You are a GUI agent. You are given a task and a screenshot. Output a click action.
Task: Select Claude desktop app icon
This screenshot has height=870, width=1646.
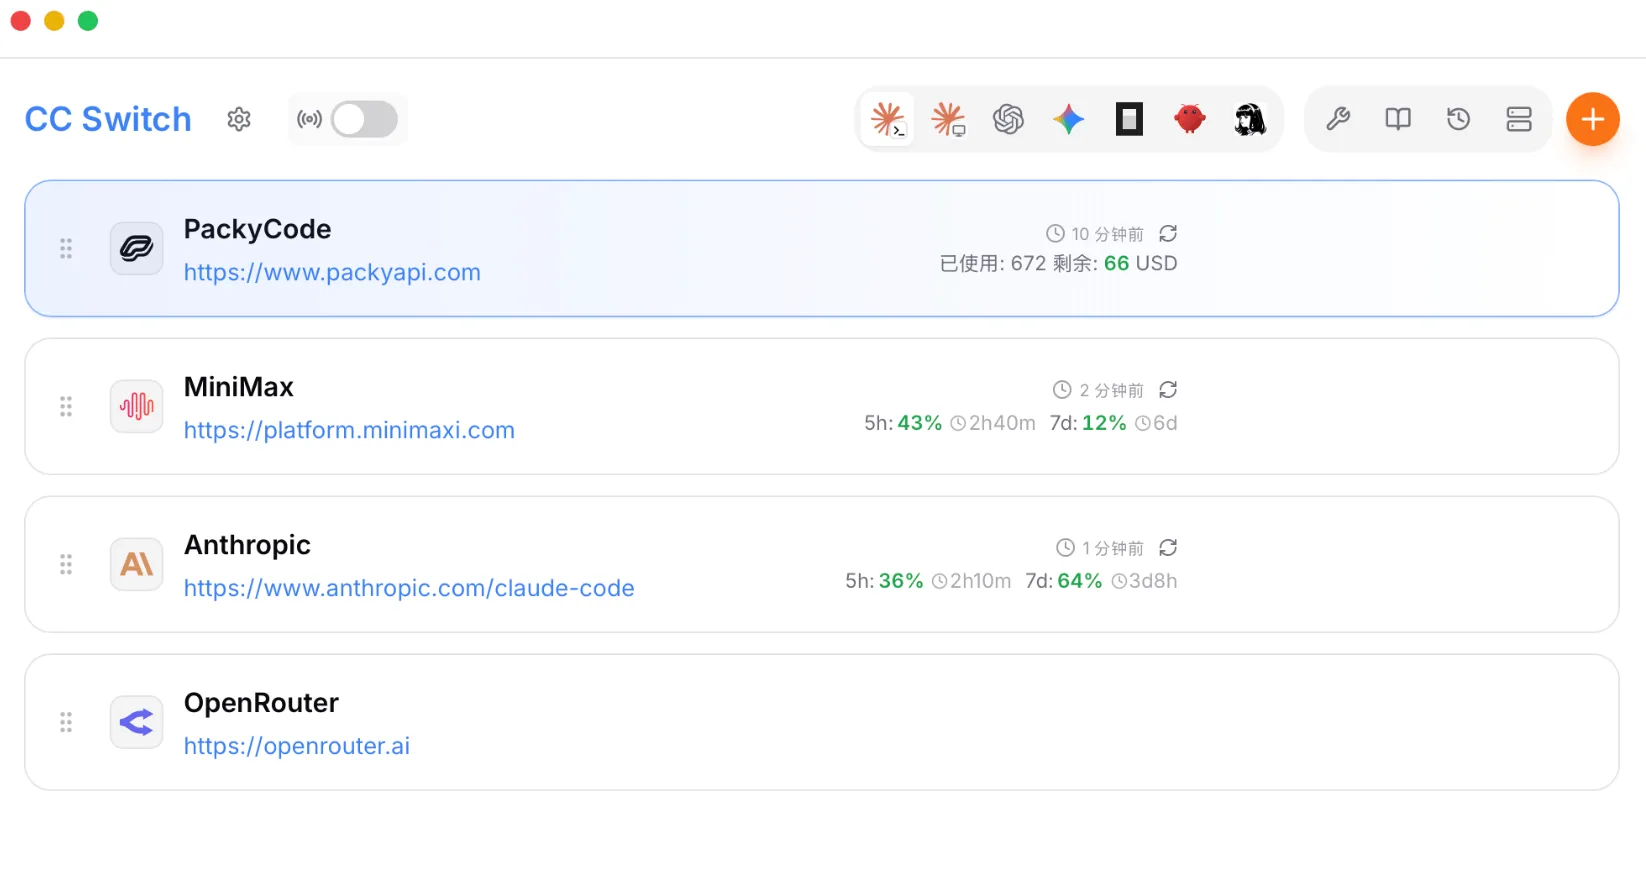click(948, 119)
